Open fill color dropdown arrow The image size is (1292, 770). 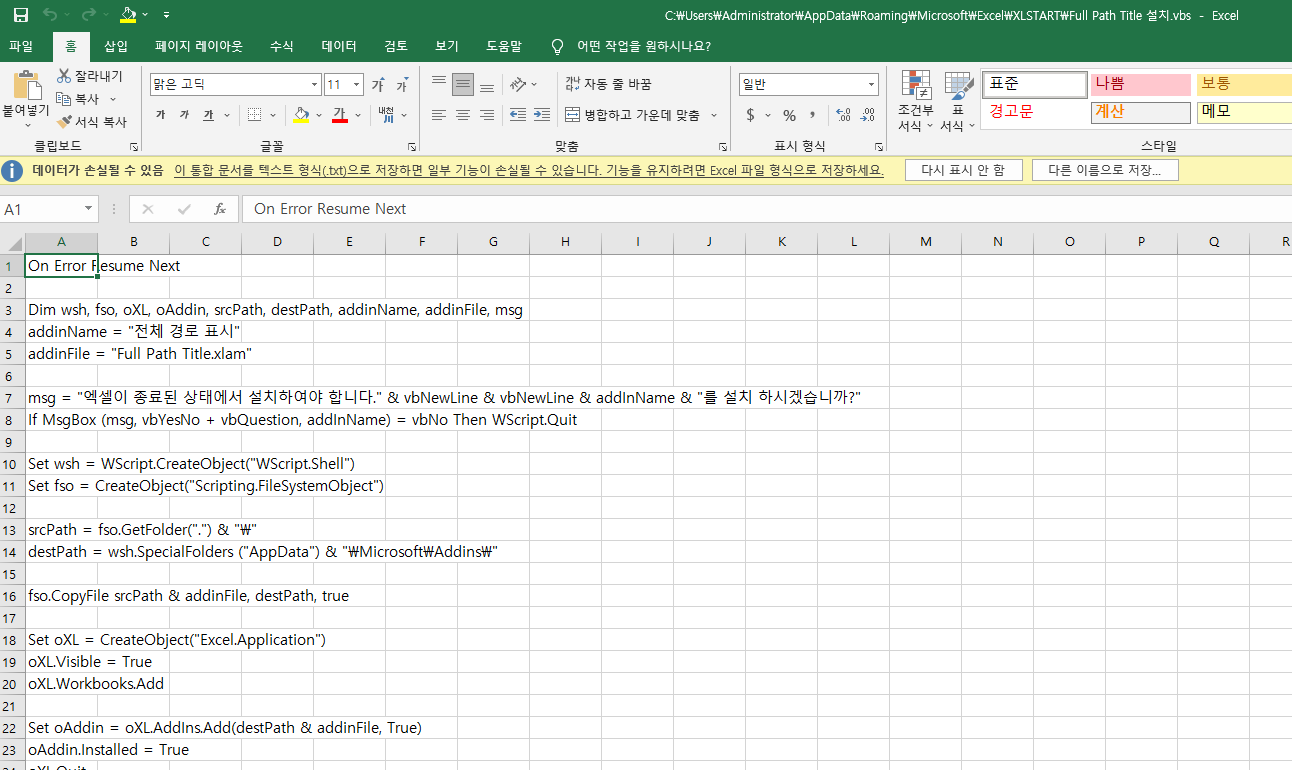coord(318,115)
